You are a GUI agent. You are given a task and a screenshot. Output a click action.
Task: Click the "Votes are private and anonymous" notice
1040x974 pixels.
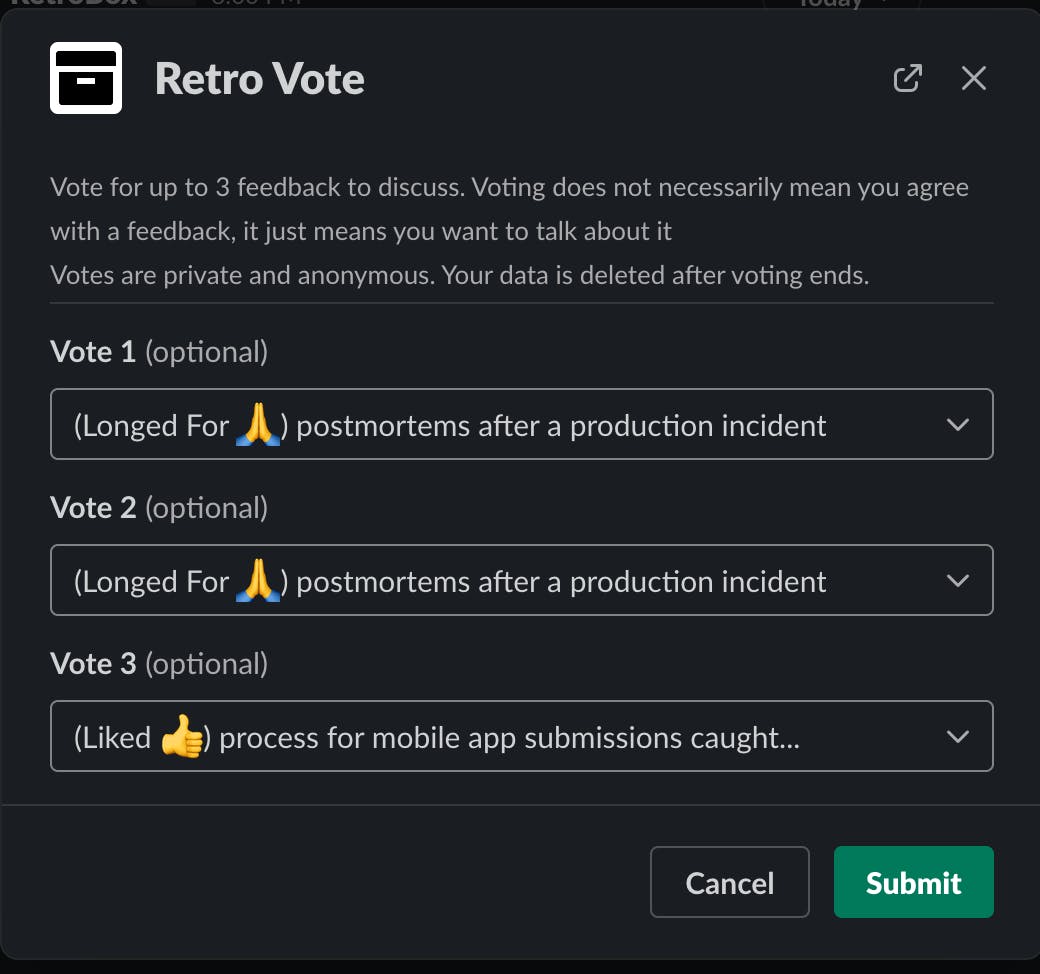pyautogui.click(x=459, y=275)
